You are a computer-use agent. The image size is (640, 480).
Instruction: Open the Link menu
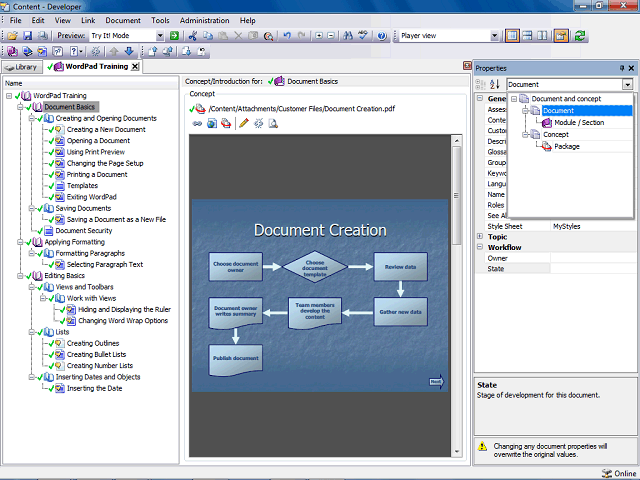pyautogui.click(x=88, y=20)
